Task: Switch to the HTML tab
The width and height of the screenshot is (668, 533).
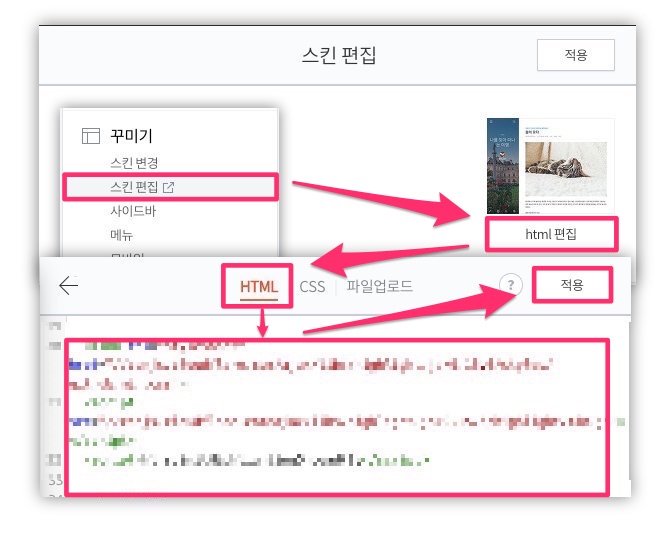Action: pyautogui.click(x=259, y=287)
